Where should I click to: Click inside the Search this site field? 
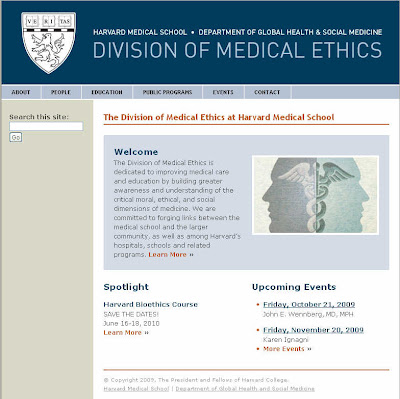pyautogui.click(x=46, y=126)
